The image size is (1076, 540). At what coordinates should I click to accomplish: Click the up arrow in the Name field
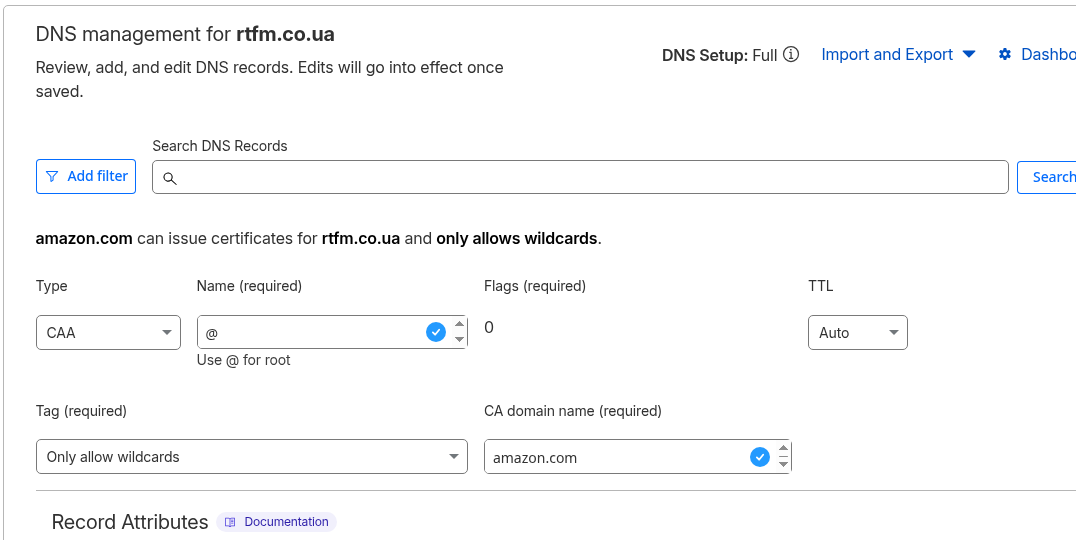460,324
